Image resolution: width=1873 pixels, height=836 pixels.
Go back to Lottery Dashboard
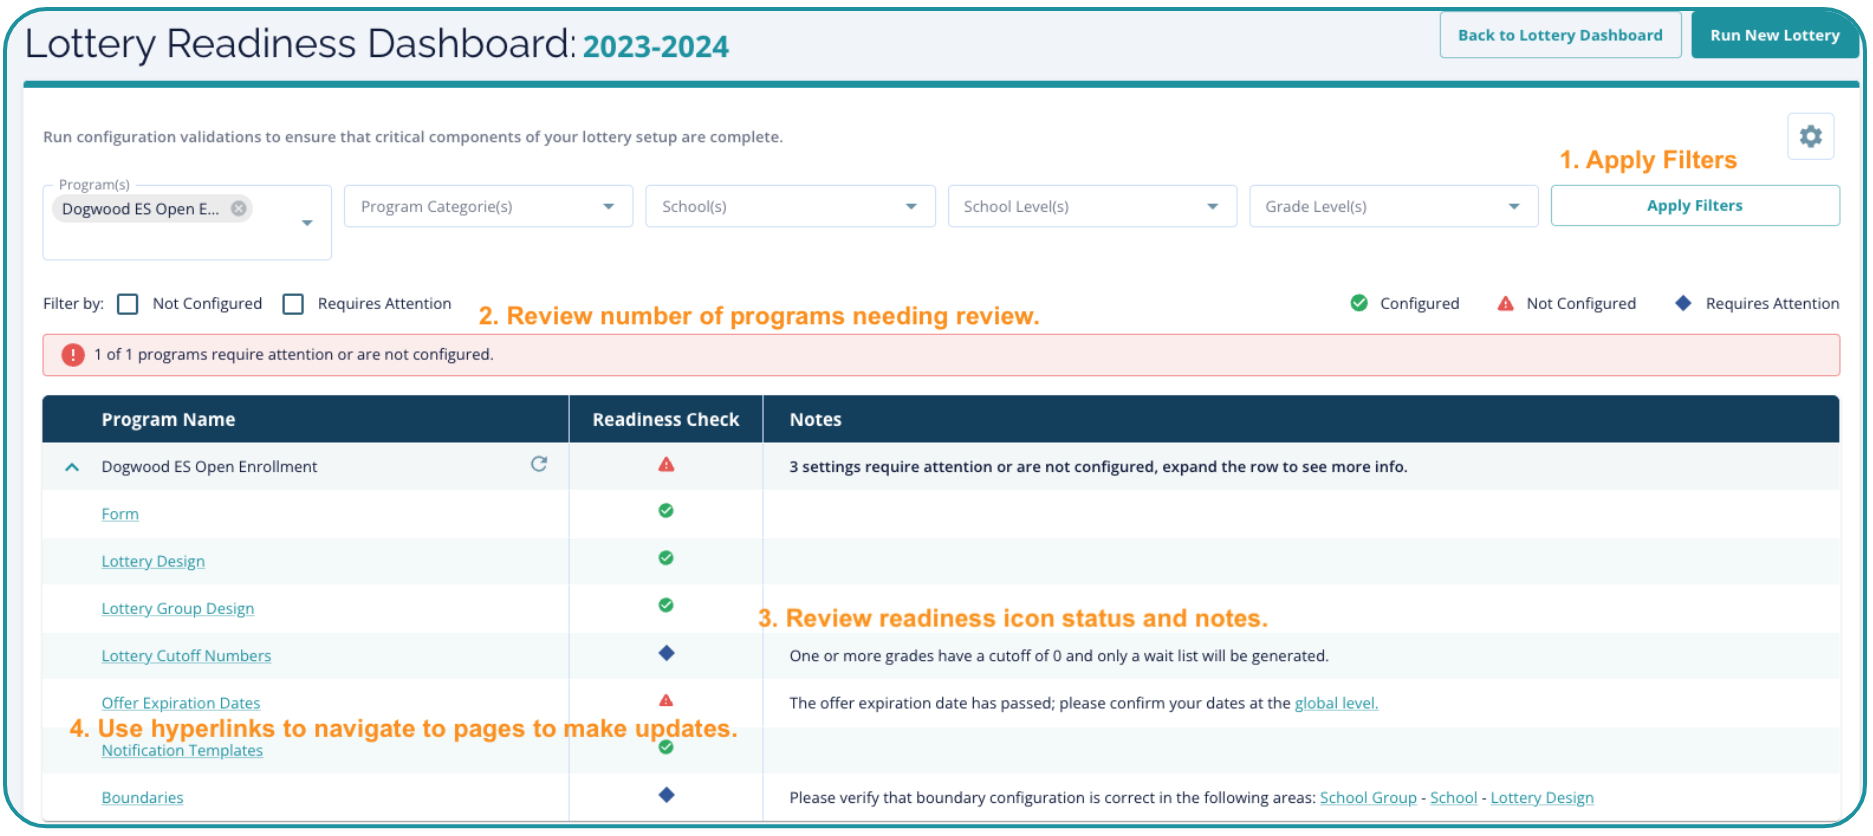1559,36
